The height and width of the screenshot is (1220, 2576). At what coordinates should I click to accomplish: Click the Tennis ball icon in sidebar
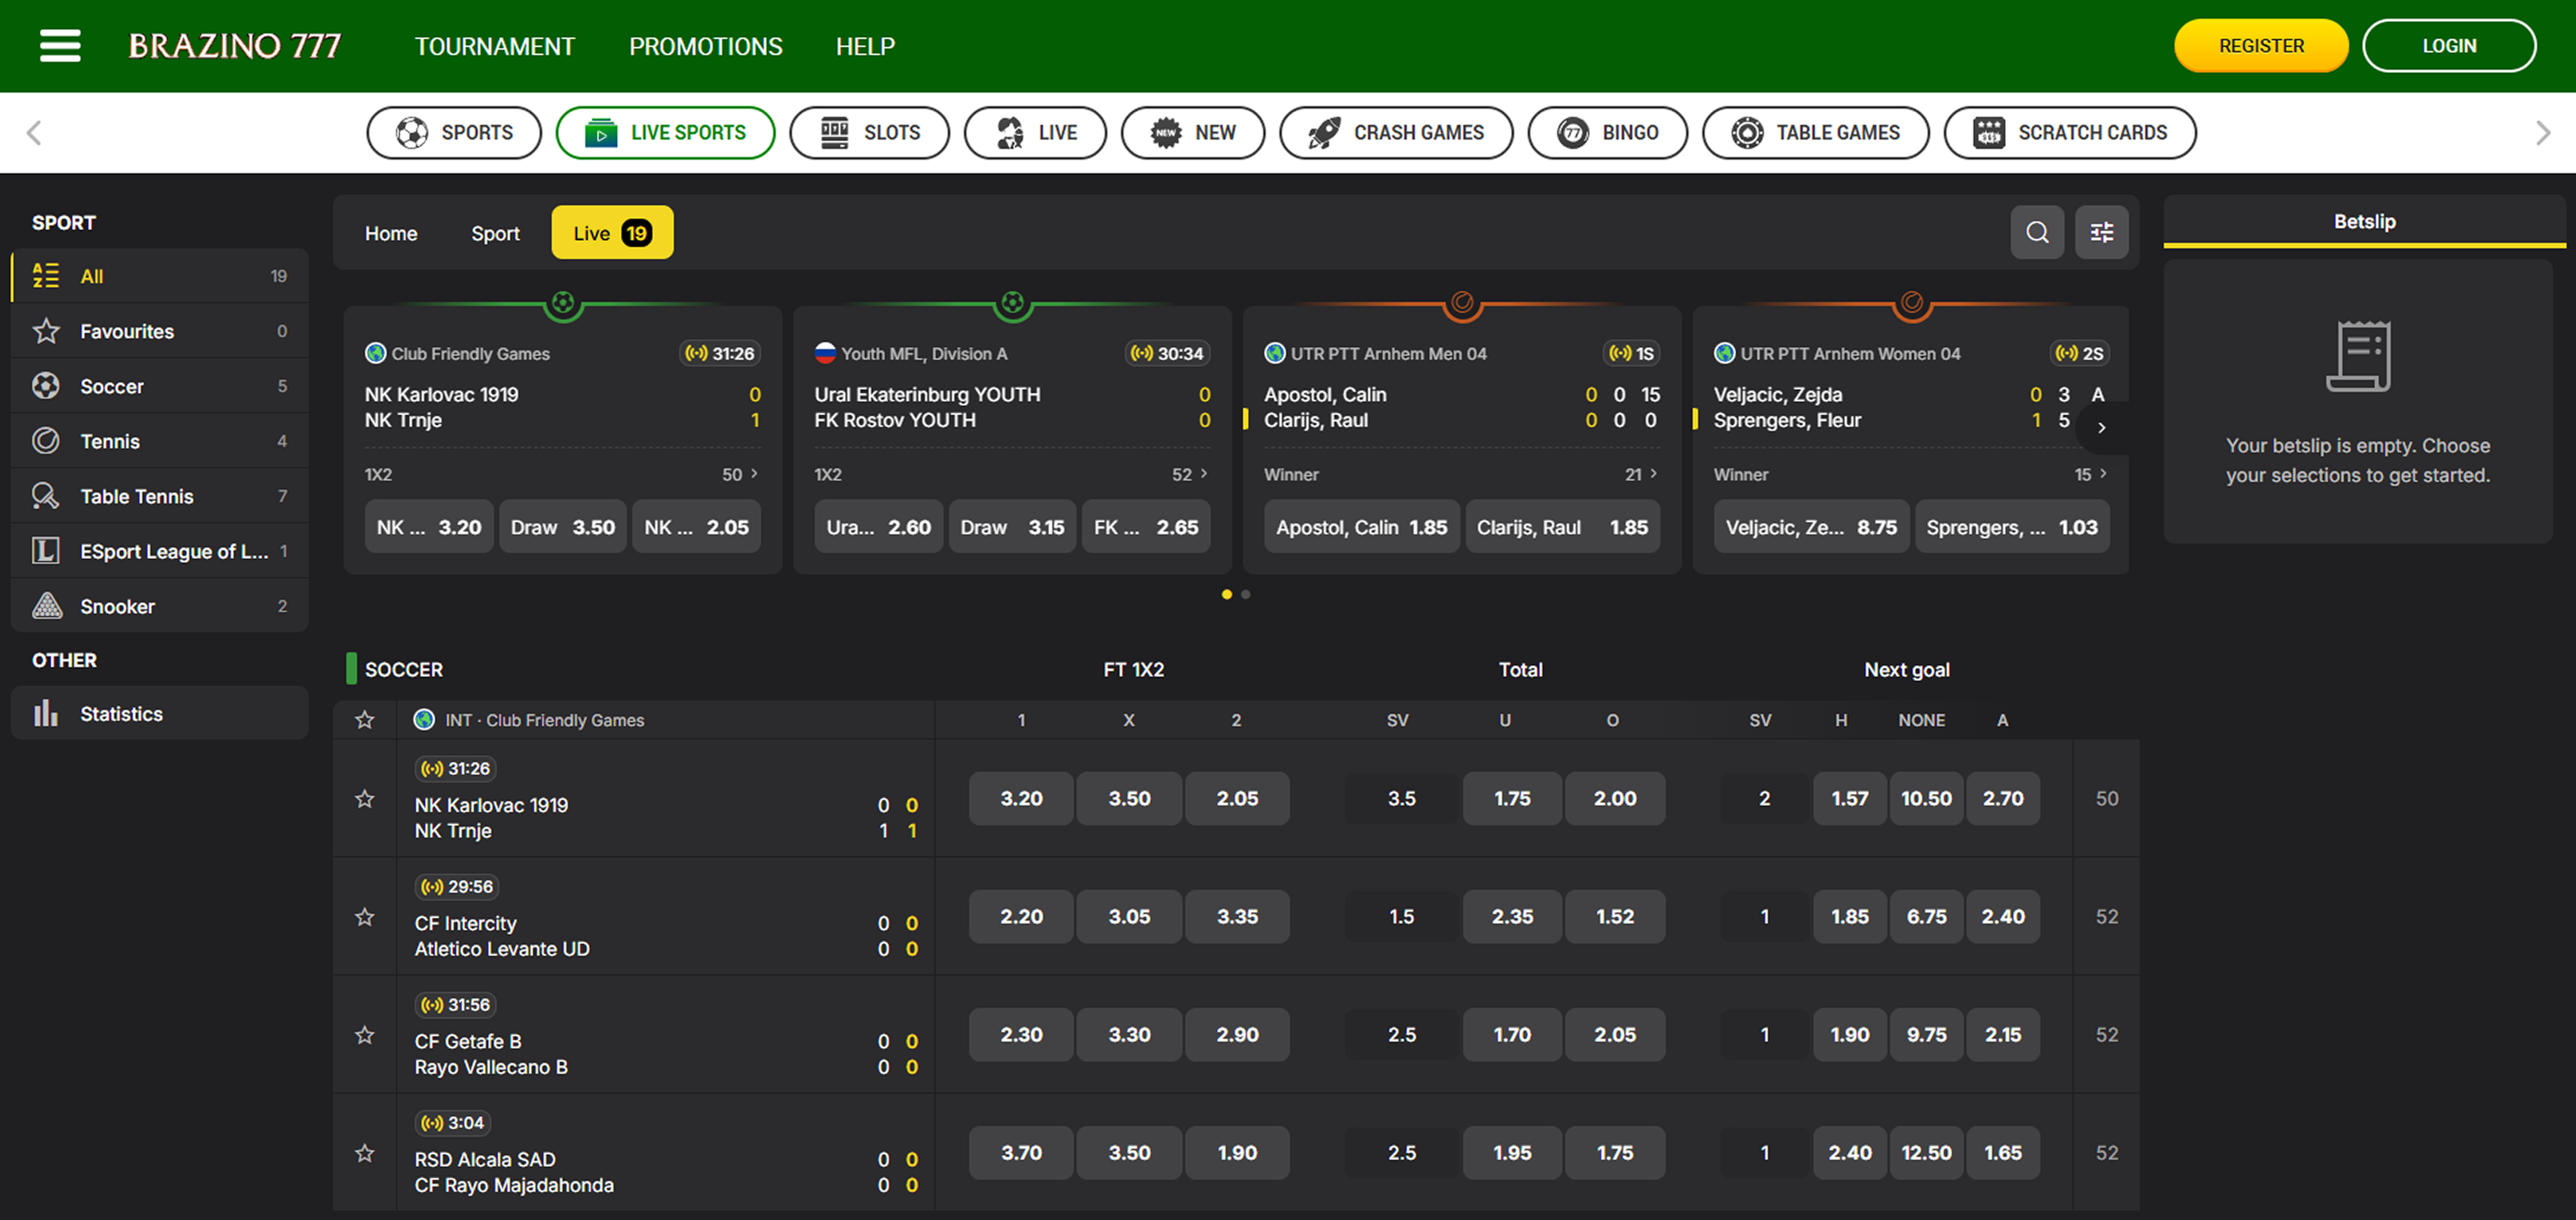[46, 441]
